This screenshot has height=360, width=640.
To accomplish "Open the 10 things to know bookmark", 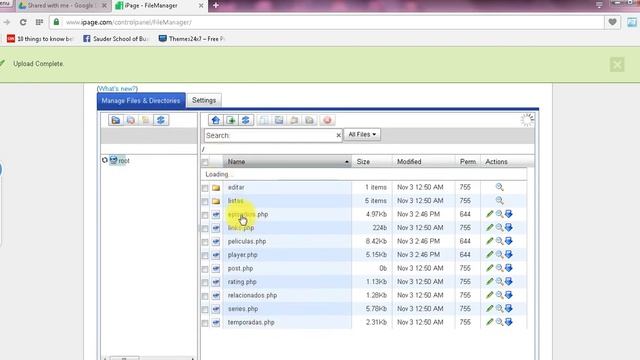I will [40, 39].
